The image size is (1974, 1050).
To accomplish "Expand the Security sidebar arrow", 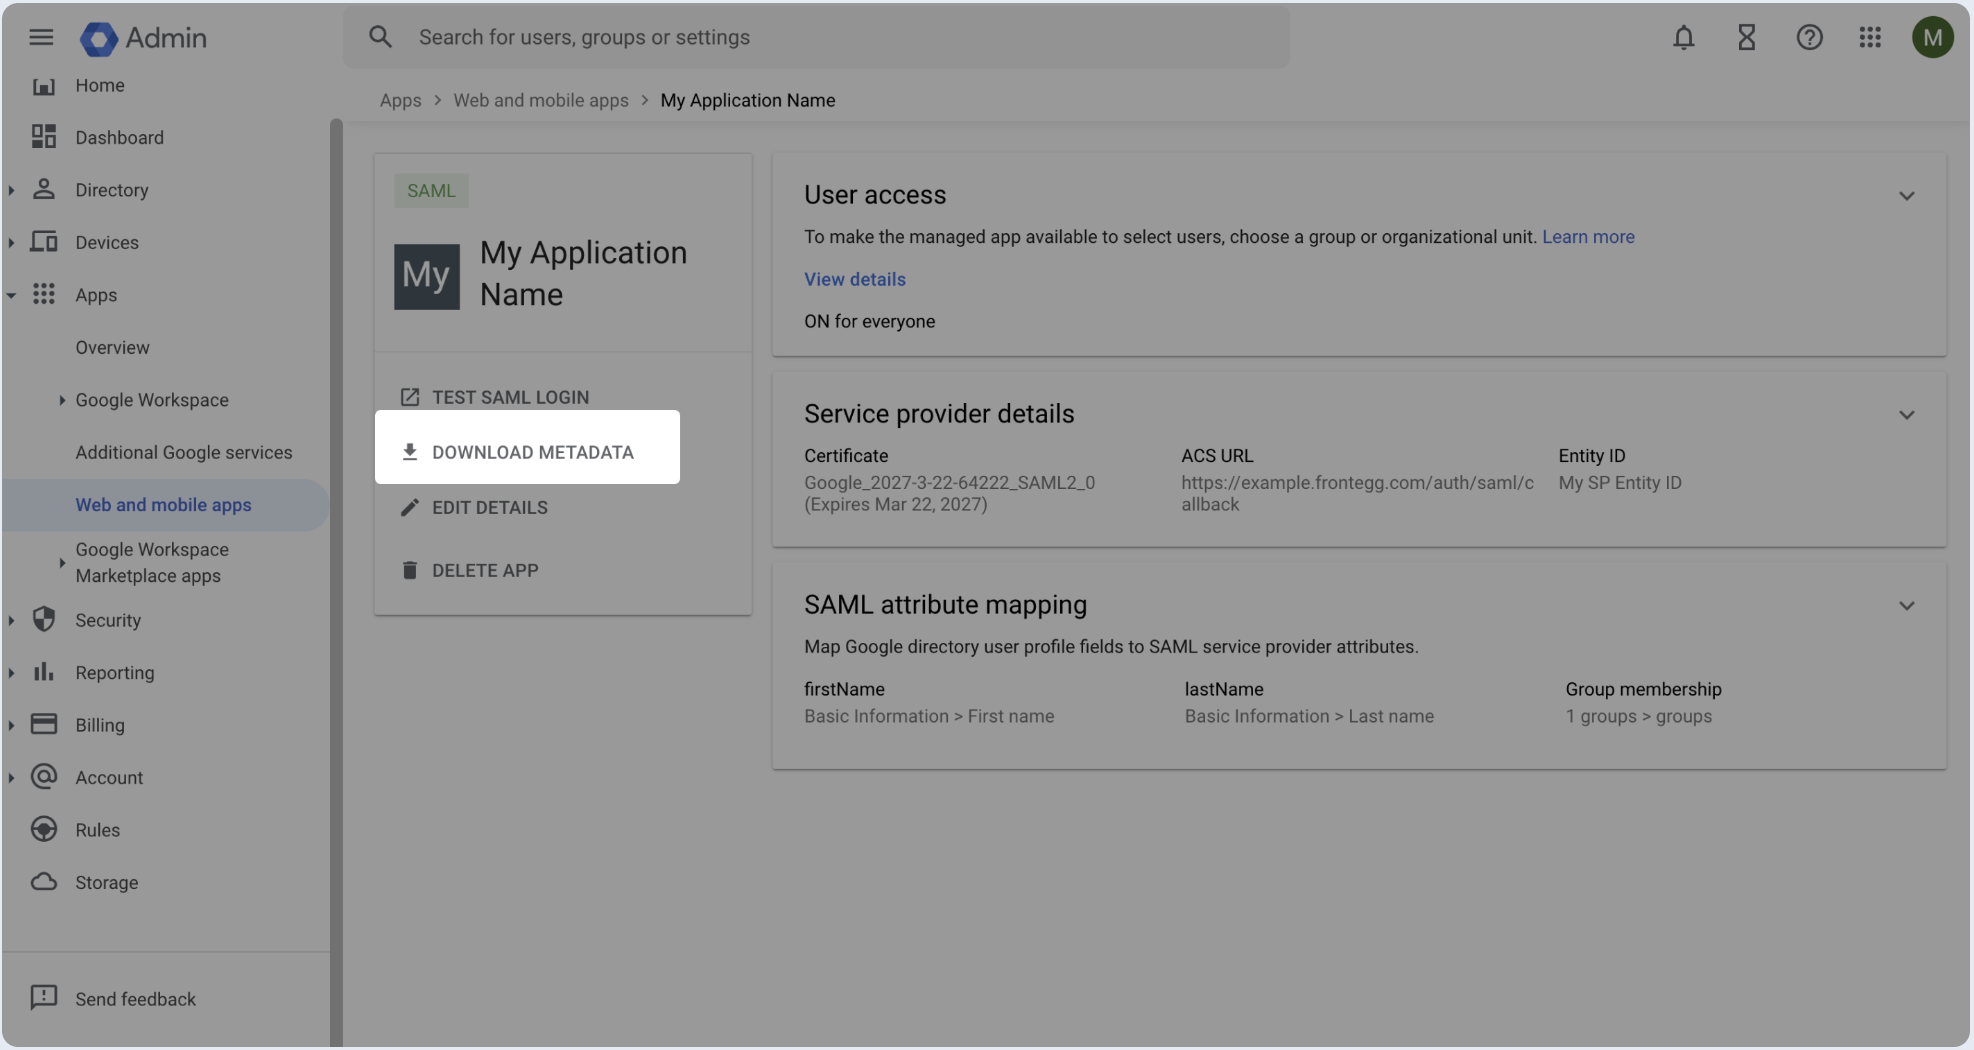I will coord(11,621).
